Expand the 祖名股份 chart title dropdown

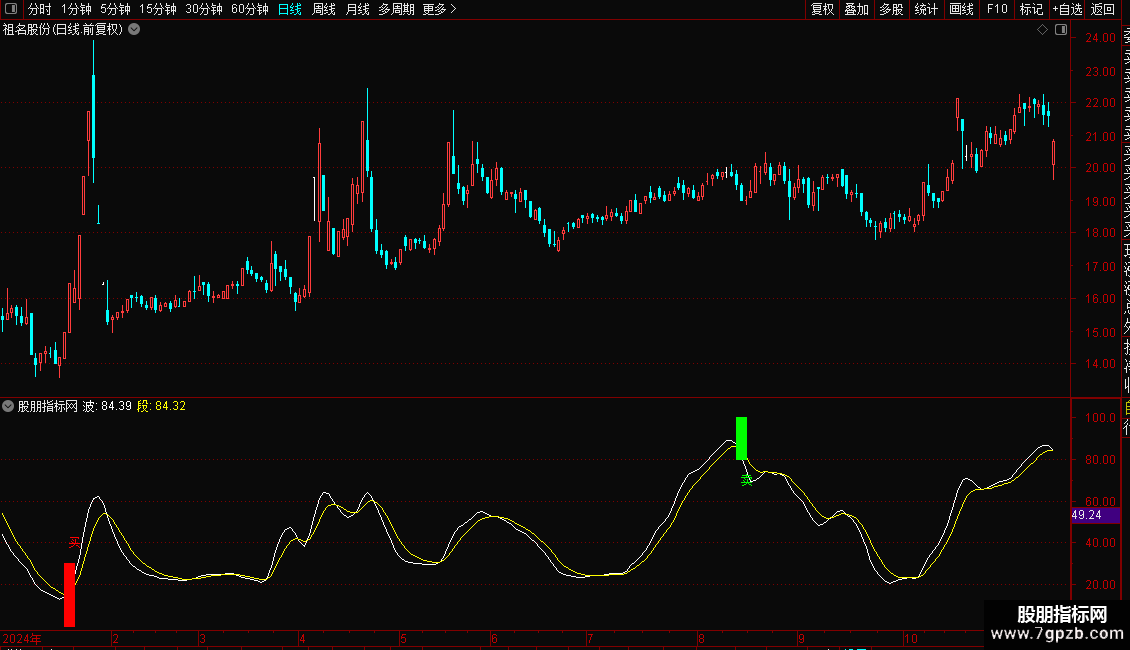point(134,30)
